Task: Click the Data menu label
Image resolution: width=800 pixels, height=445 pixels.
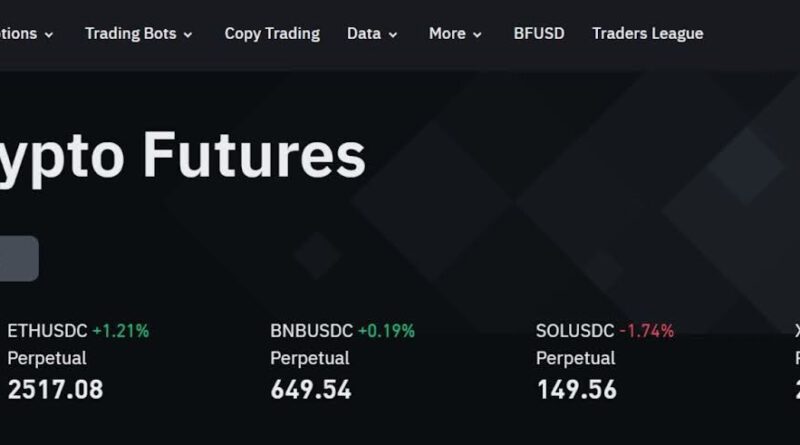Action: (363, 33)
